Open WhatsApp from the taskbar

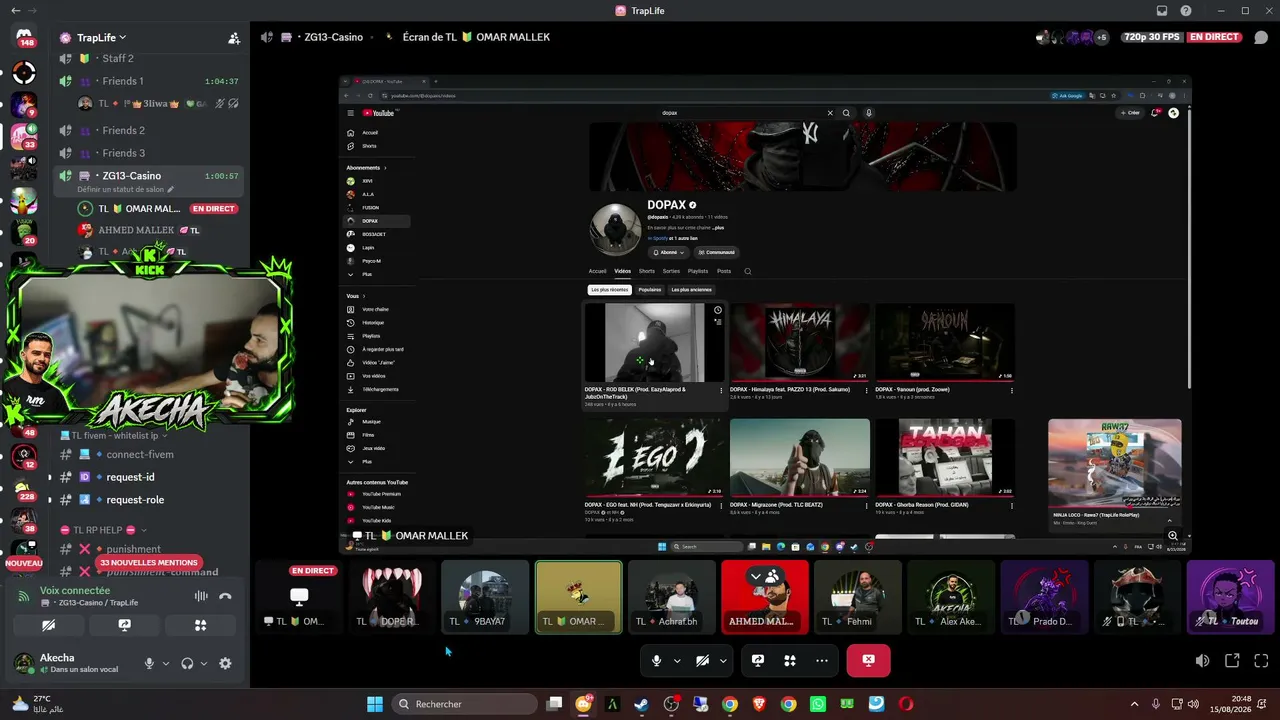pyautogui.click(x=818, y=704)
